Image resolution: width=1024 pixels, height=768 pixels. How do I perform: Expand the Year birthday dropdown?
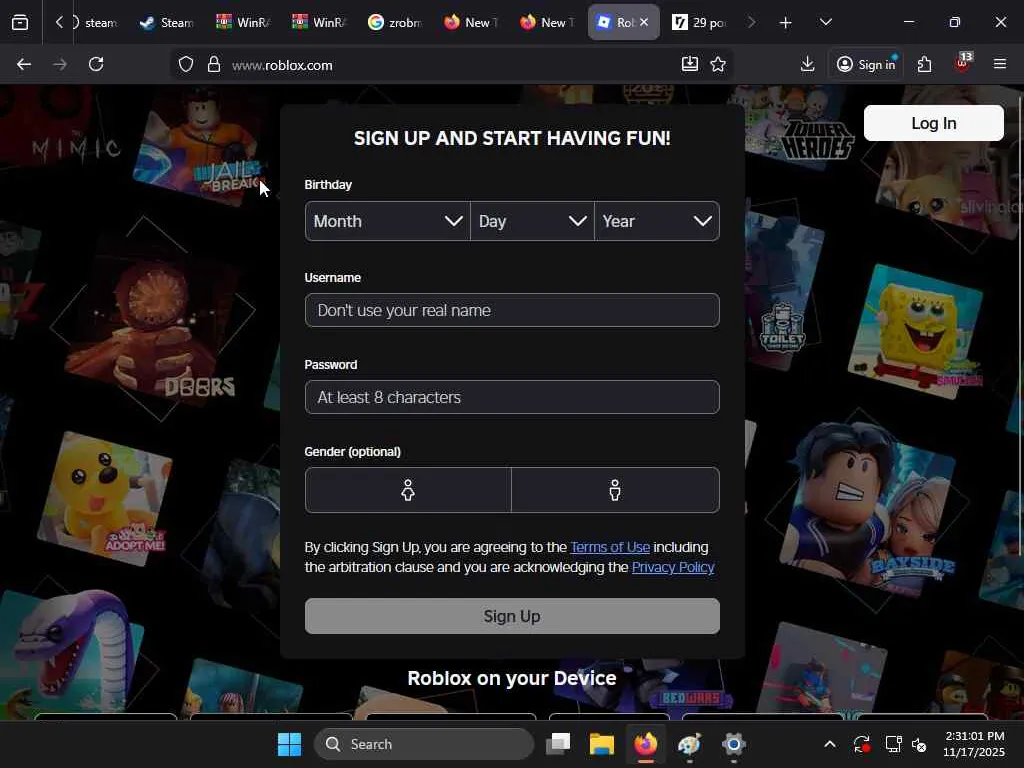pos(657,221)
